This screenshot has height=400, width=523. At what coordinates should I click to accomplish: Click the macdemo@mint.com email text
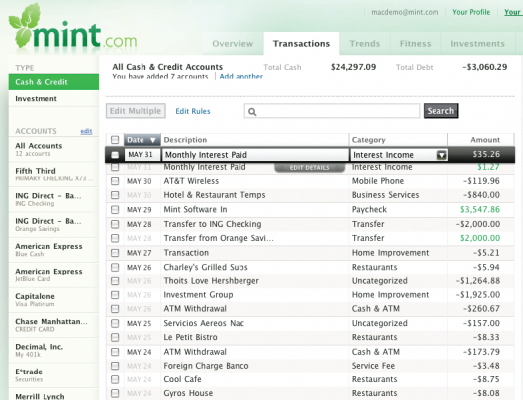pyautogui.click(x=405, y=12)
